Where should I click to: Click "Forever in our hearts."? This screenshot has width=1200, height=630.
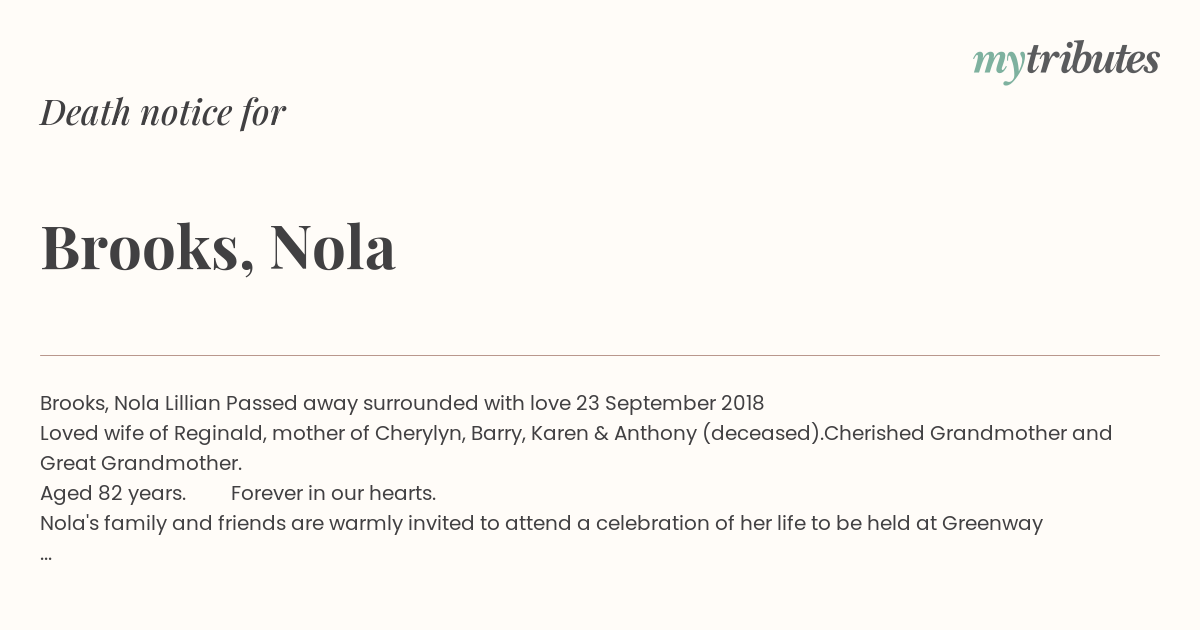[333, 493]
